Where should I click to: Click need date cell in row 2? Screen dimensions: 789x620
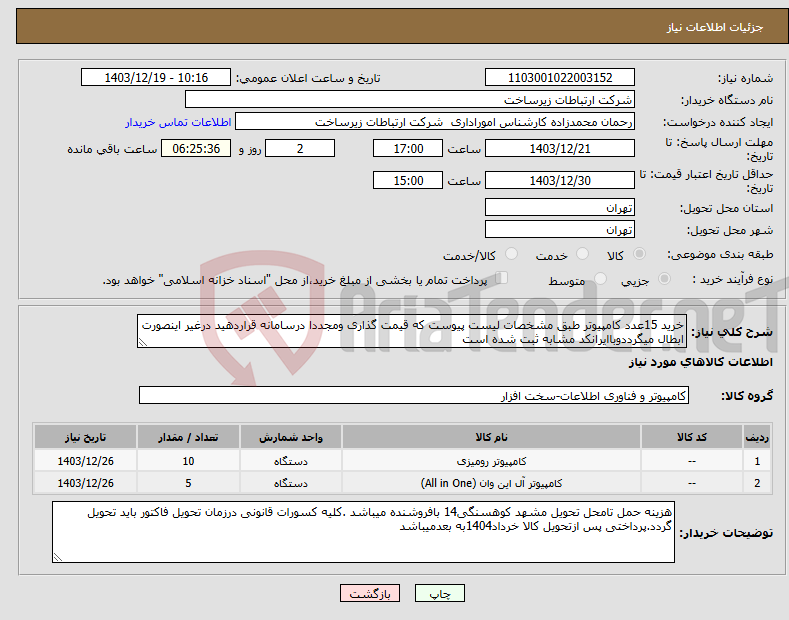pyautogui.click(x=86, y=483)
